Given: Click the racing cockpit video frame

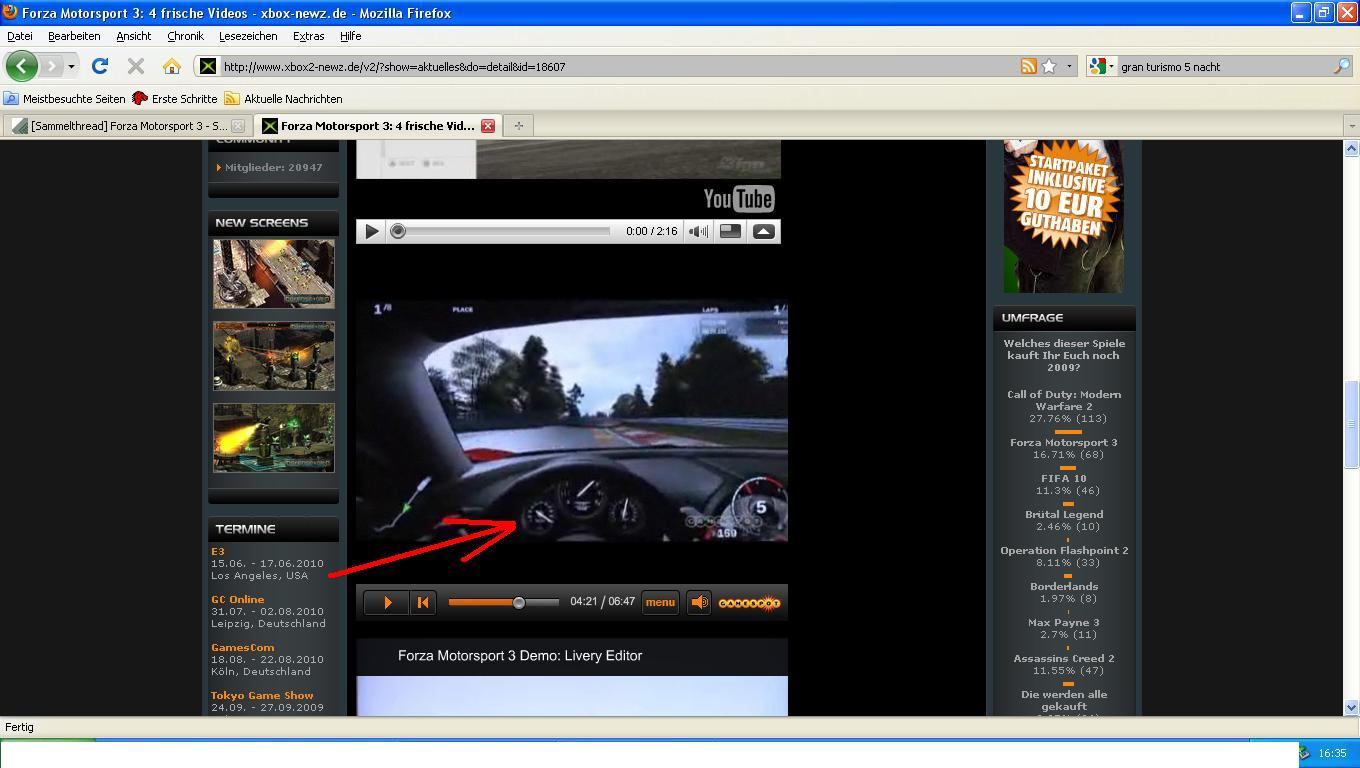Looking at the screenshot, I should coord(572,421).
